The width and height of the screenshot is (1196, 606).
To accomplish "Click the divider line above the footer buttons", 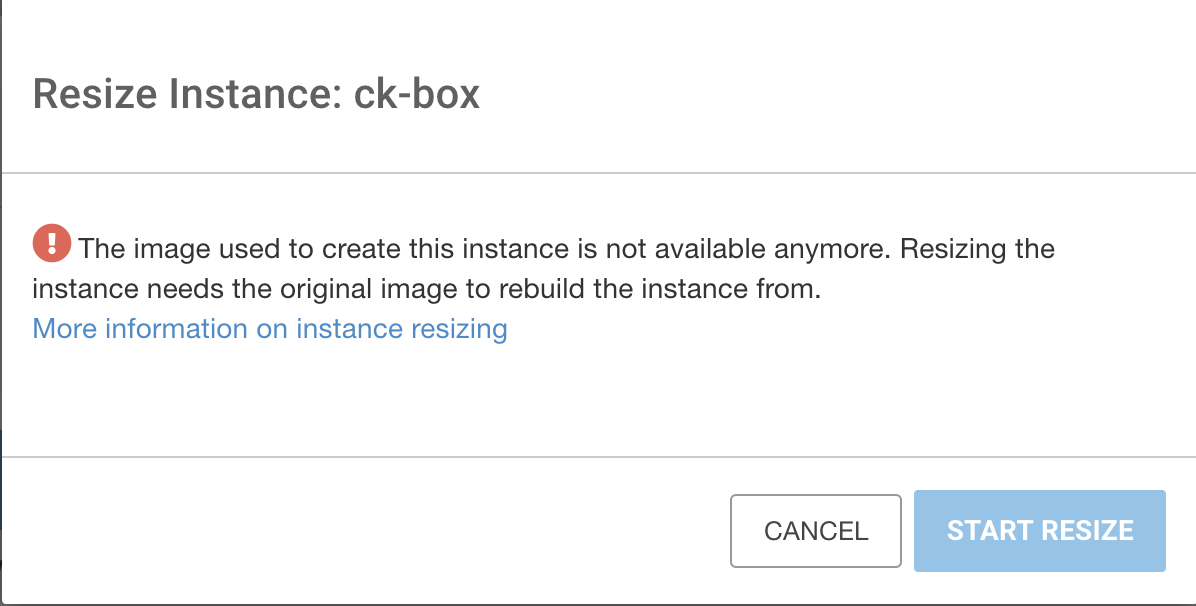I will pyautogui.click(x=598, y=457).
